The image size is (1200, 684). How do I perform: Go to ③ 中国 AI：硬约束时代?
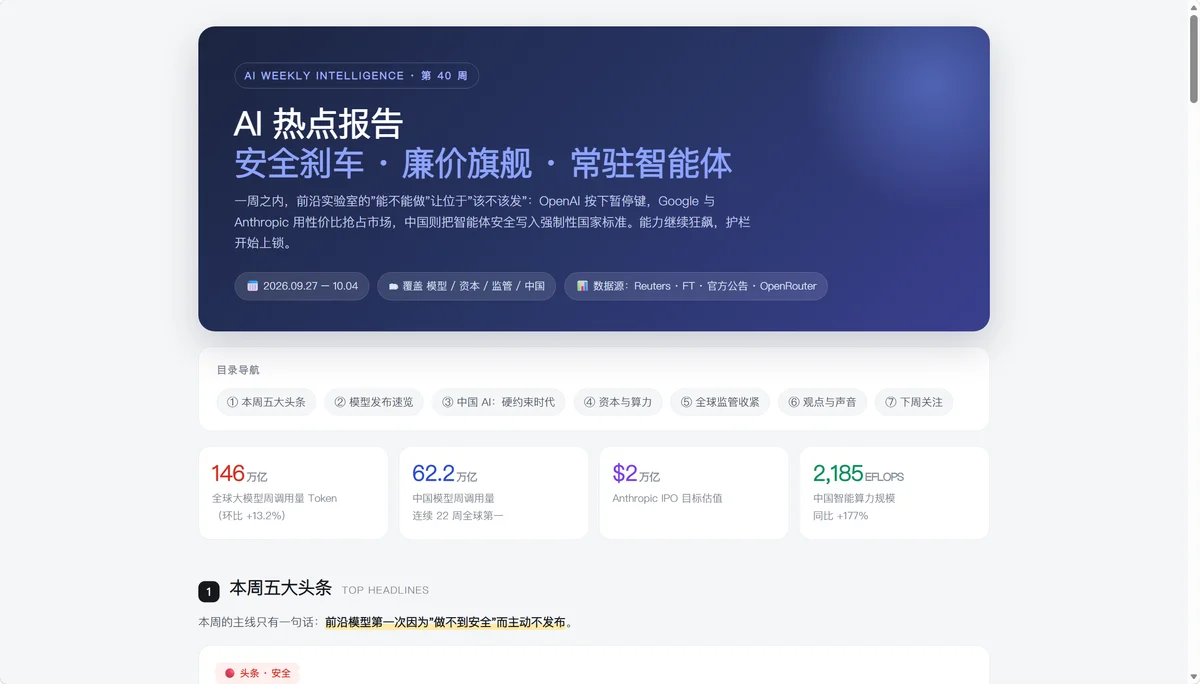coord(499,402)
